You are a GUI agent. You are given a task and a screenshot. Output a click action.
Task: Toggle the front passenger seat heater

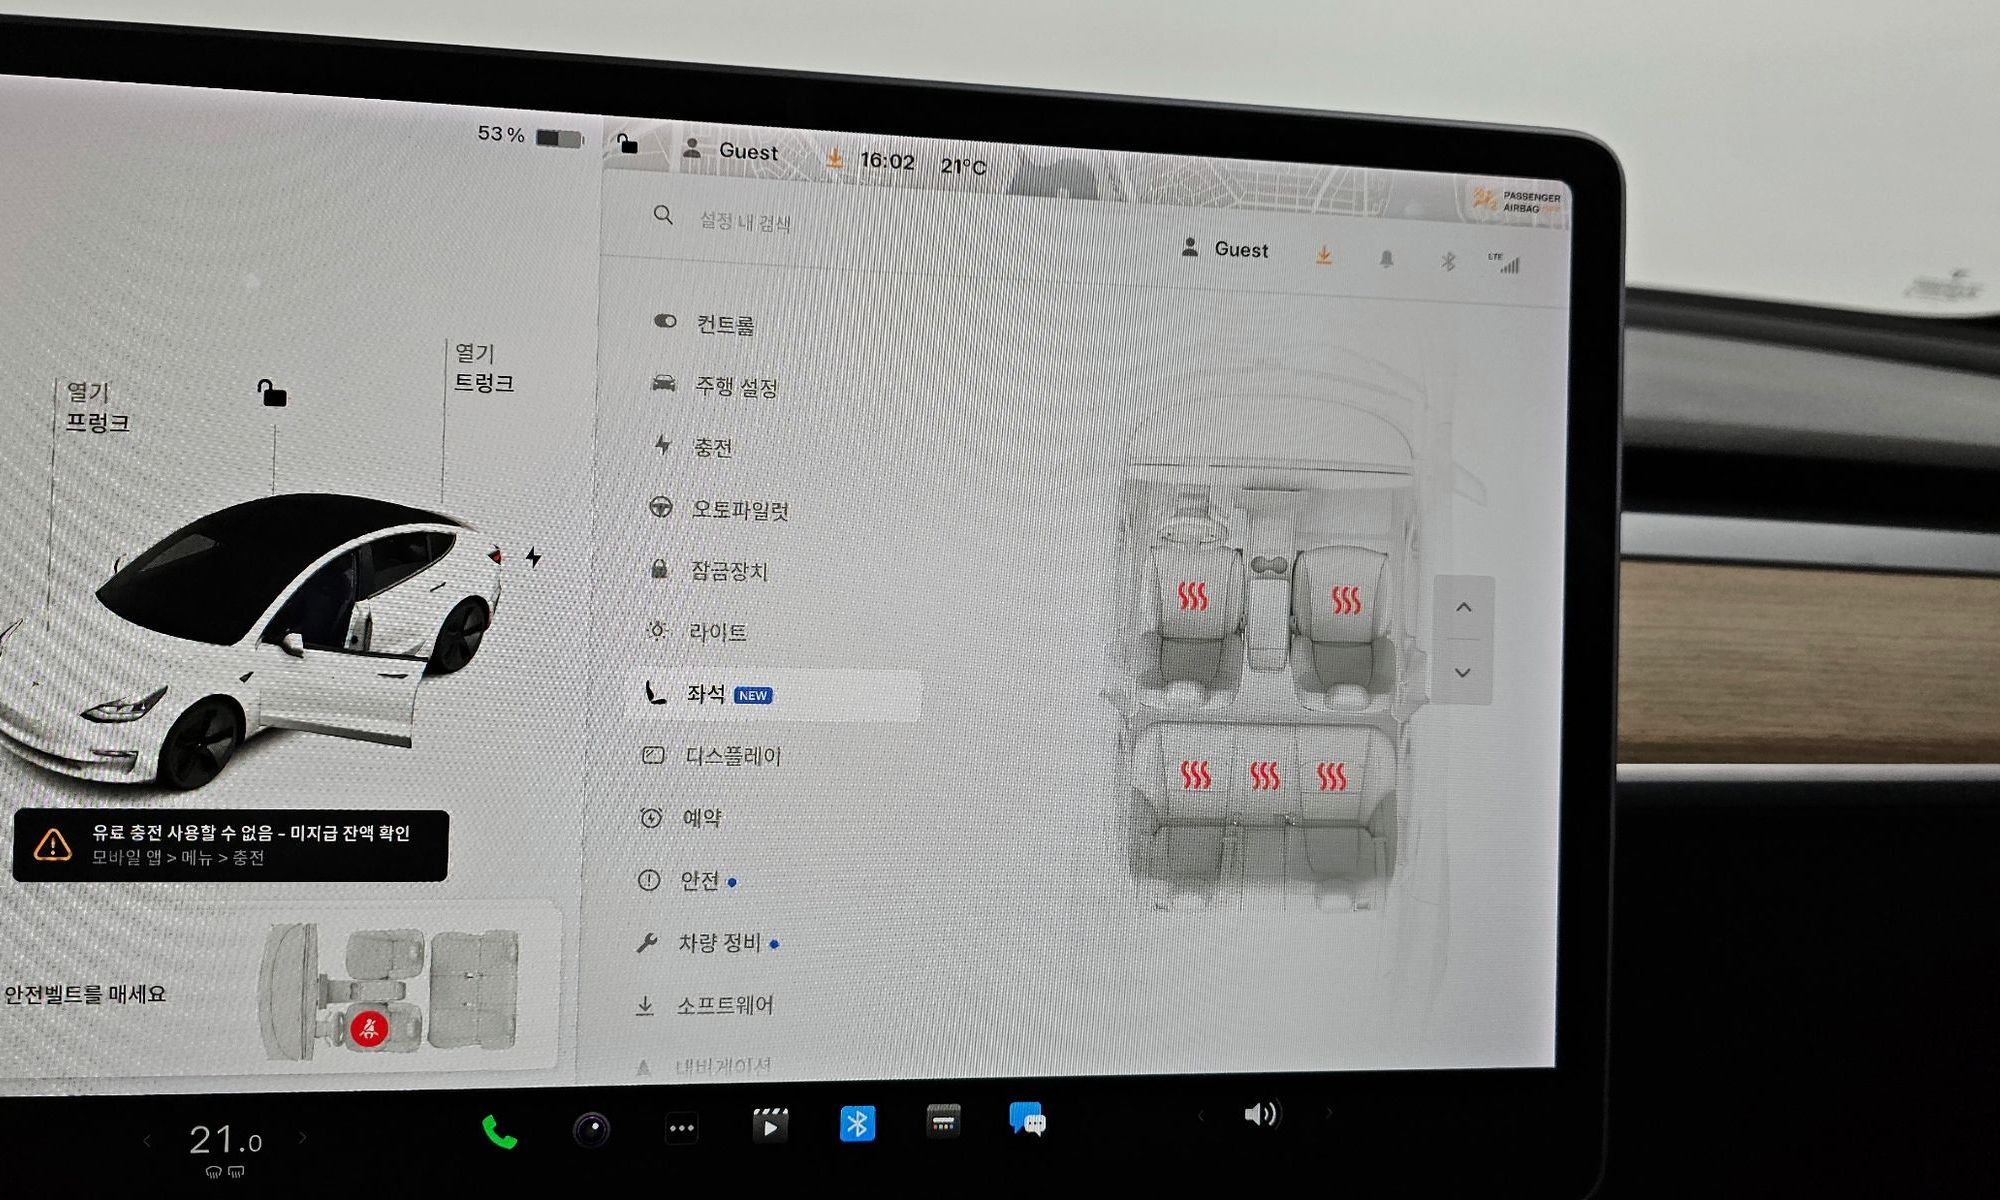click(1346, 600)
